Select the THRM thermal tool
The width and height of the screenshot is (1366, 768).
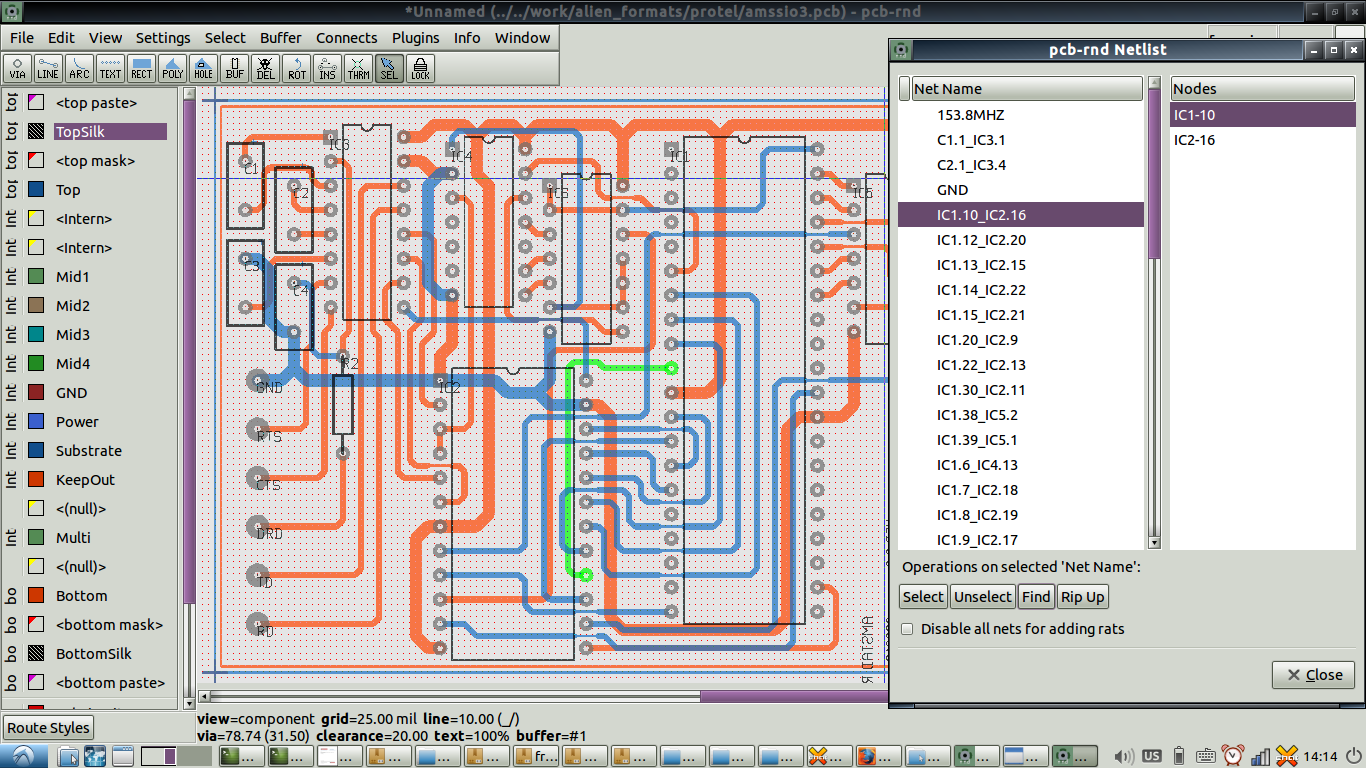(358, 68)
